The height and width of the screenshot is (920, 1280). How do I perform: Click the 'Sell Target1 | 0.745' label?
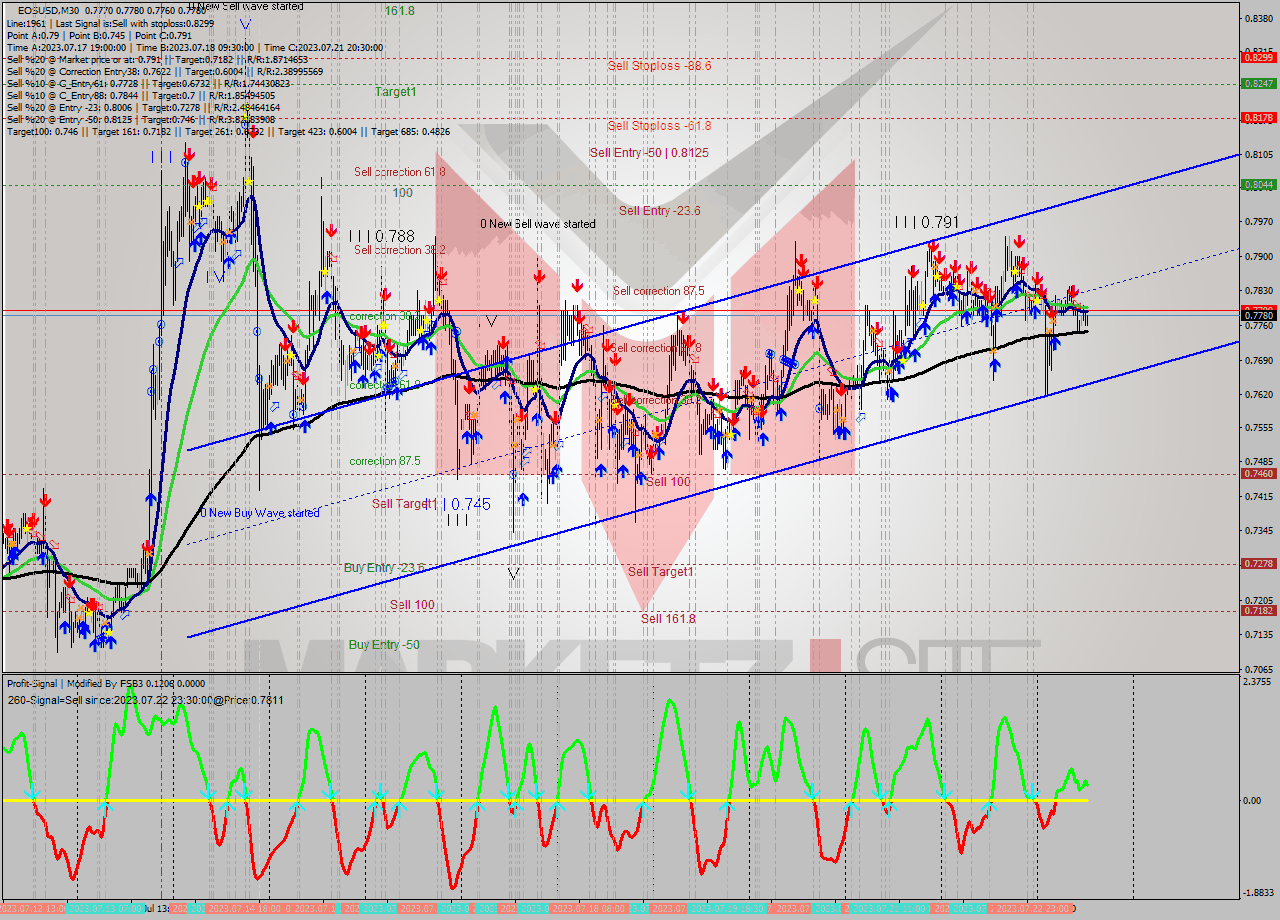(431, 504)
